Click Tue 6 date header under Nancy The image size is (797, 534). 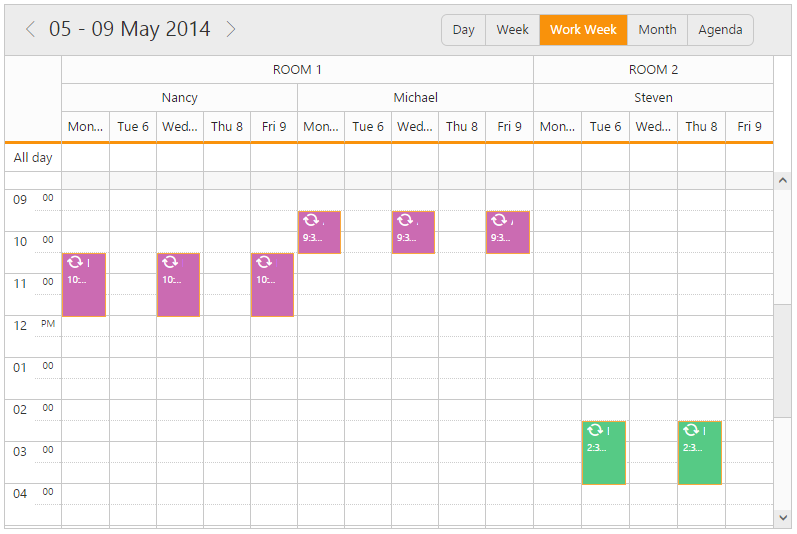[x=133, y=127]
